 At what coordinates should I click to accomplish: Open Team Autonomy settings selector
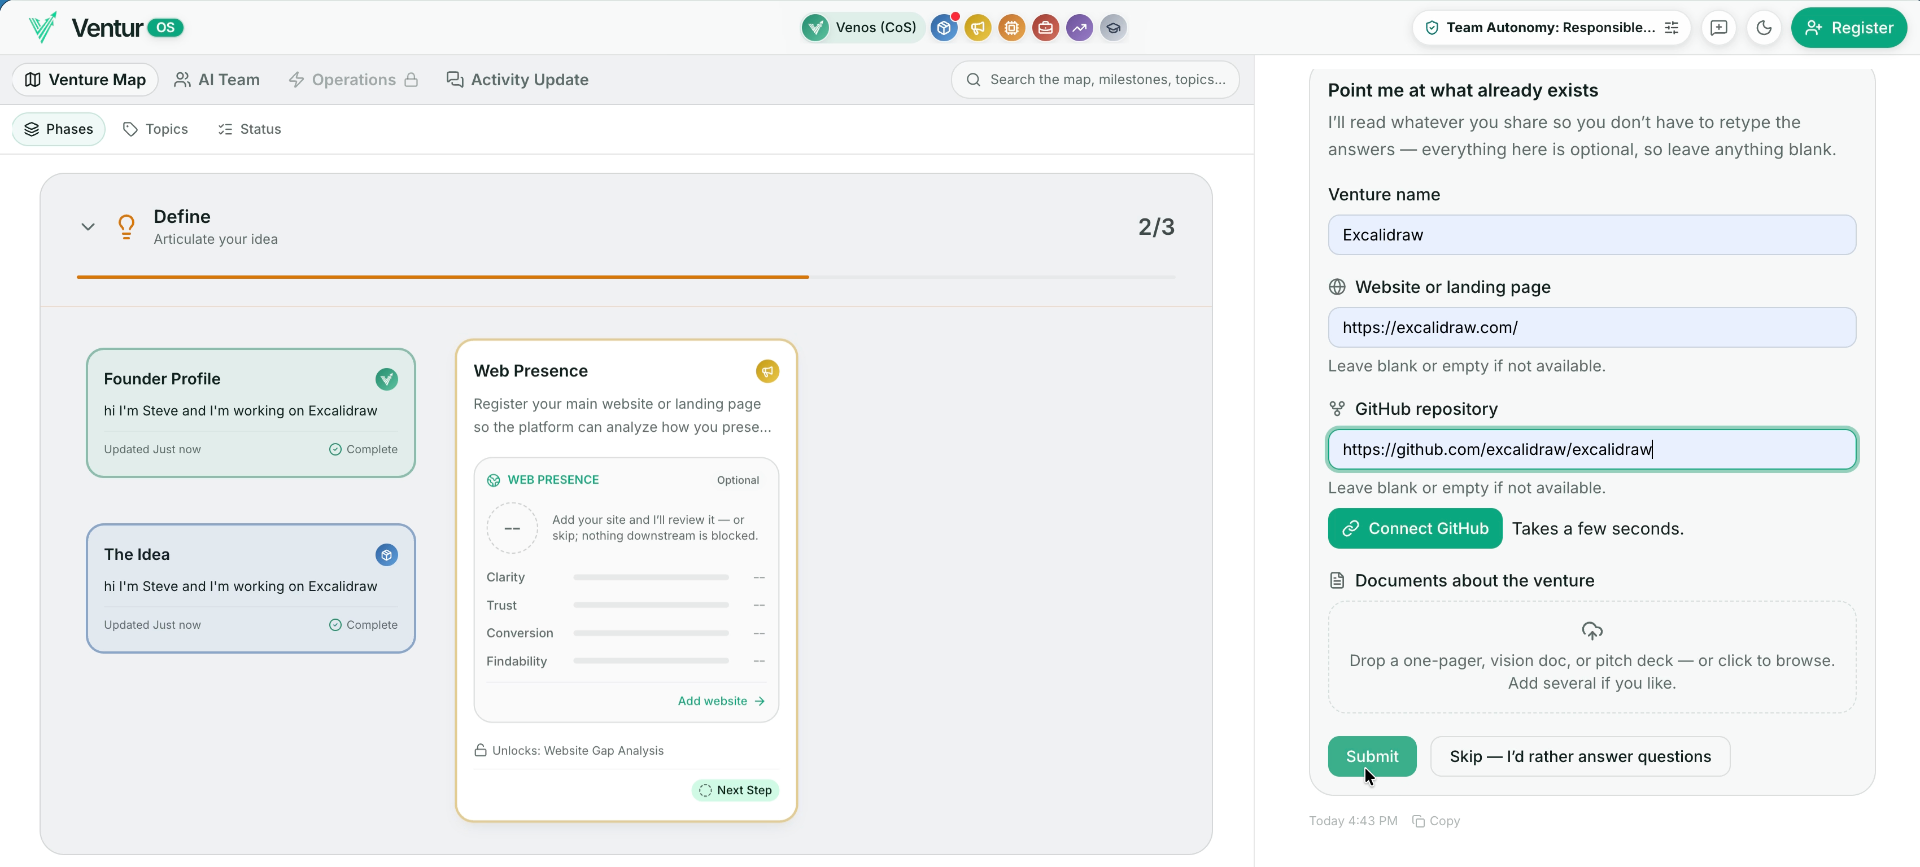pyautogui.click(x=1551, y=28)
